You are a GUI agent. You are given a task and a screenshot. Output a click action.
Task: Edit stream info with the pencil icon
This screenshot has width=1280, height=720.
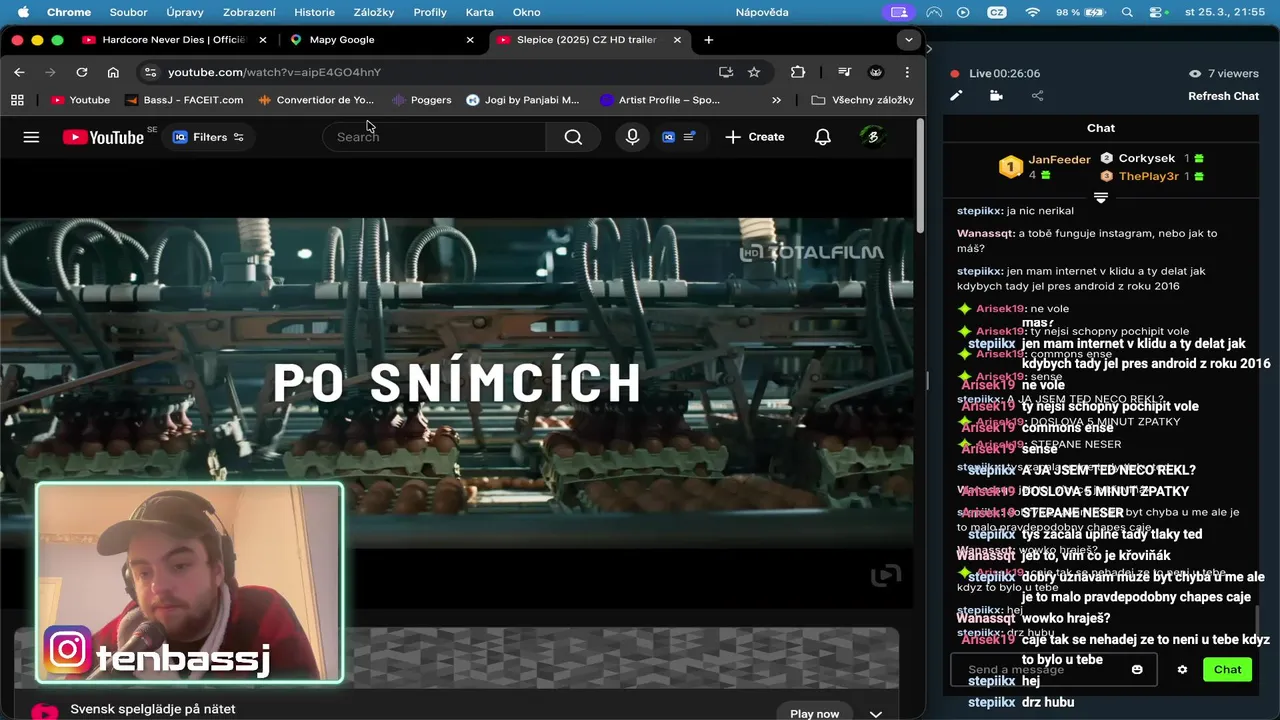coord(956,96)
